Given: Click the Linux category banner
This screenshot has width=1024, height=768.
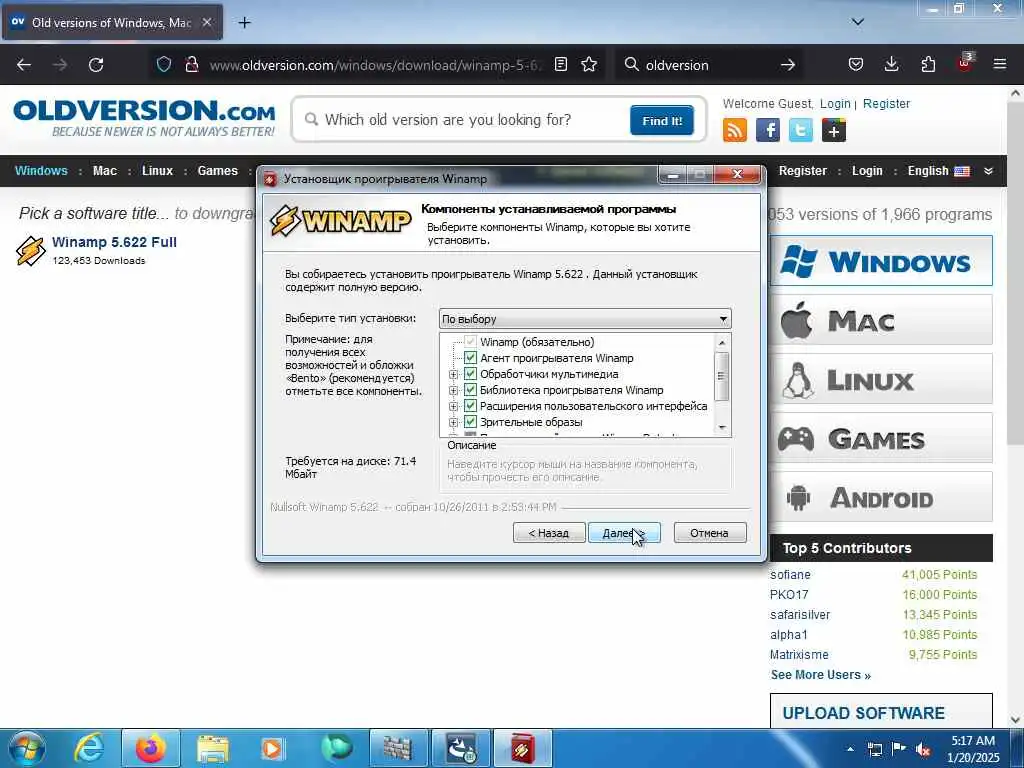Looking at the screenshot, I should click(881, 379).
